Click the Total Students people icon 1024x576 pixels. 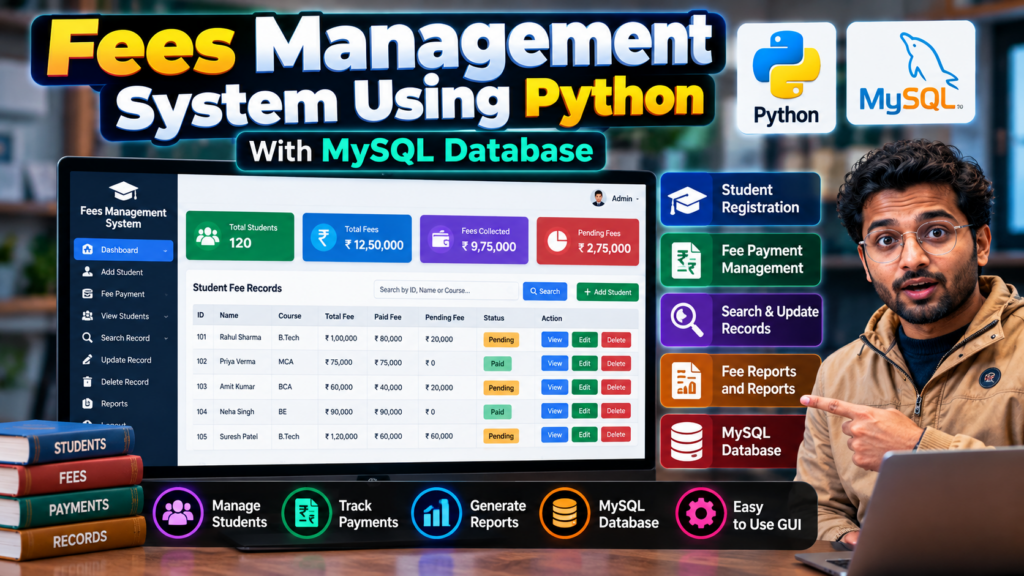click(208, 236)
